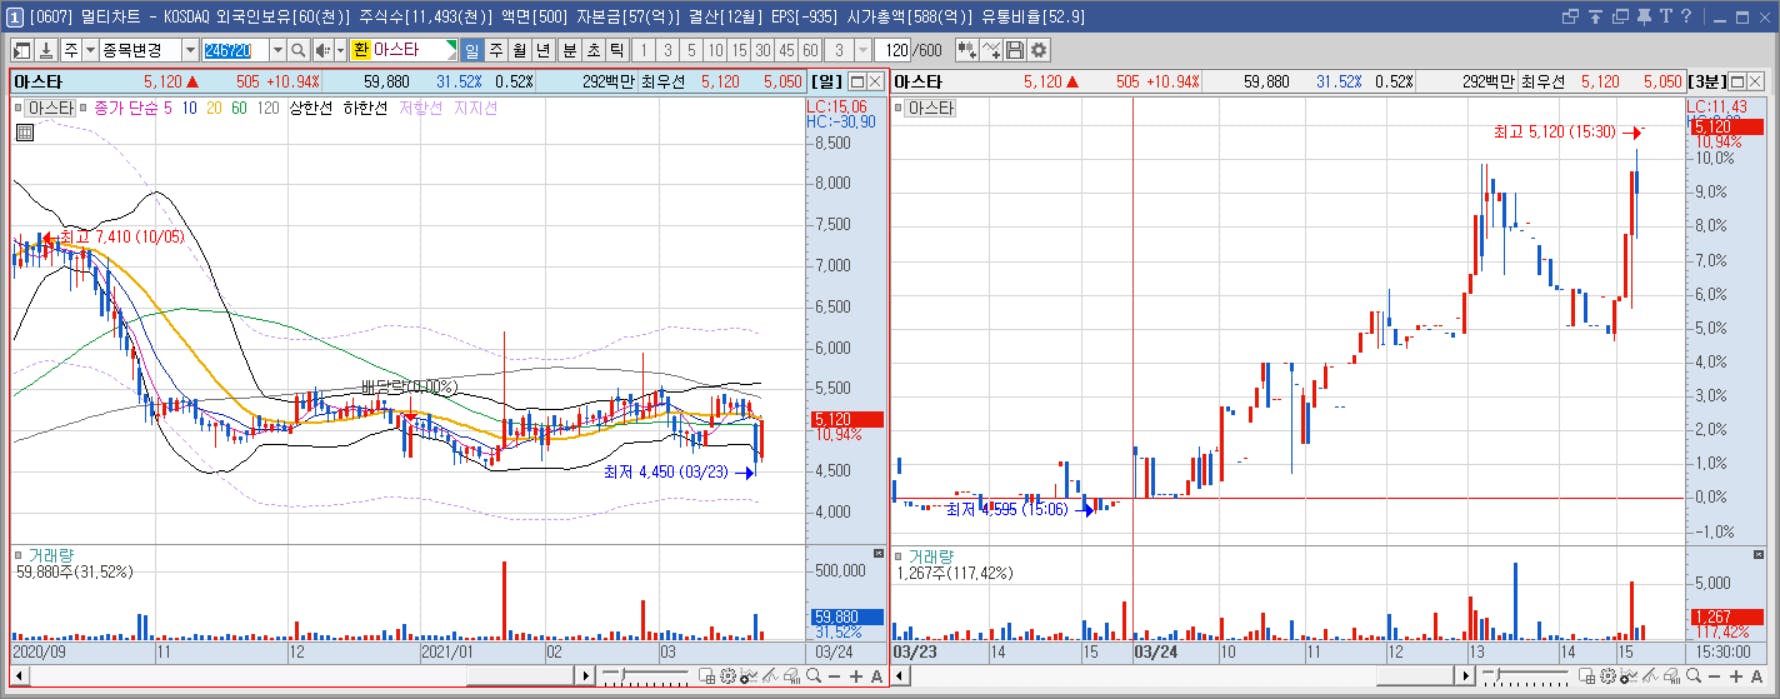Click the 10 interval button
The image size is (1780, 699).
pos(715,50)
